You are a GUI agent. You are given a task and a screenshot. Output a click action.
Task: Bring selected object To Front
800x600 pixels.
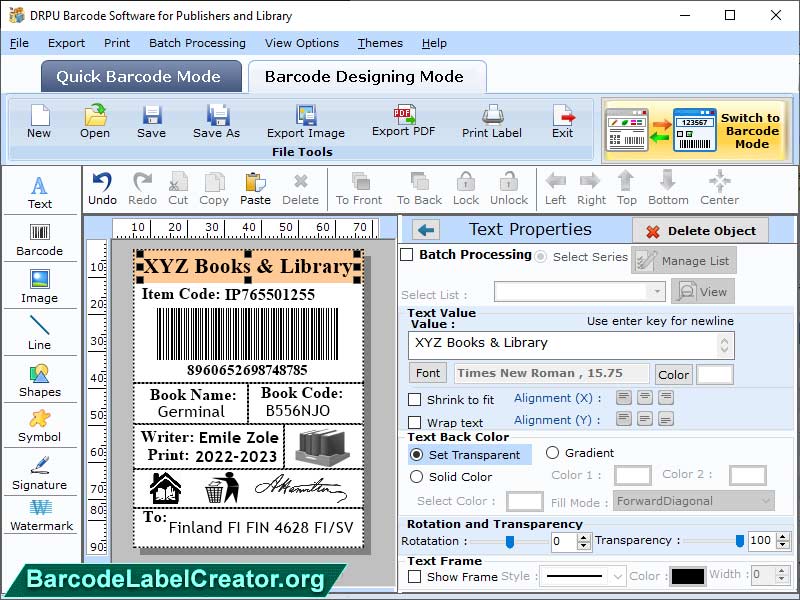(359, 189)
